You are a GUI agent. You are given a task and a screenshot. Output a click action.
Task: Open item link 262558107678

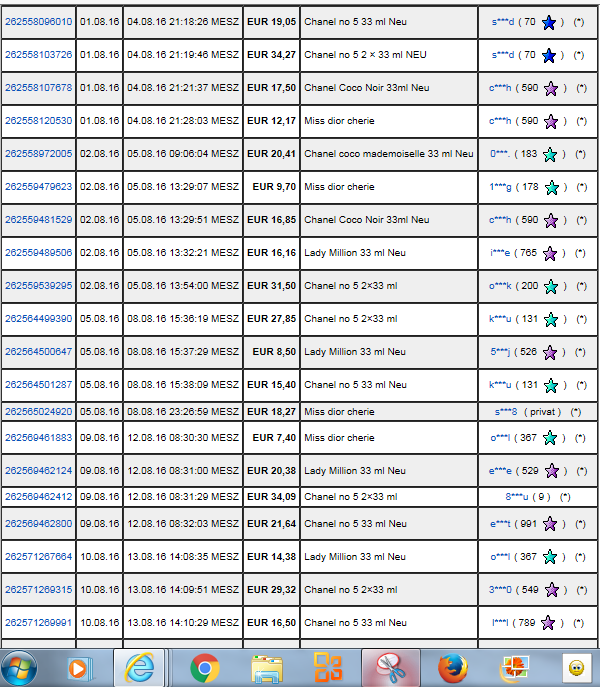39,88
